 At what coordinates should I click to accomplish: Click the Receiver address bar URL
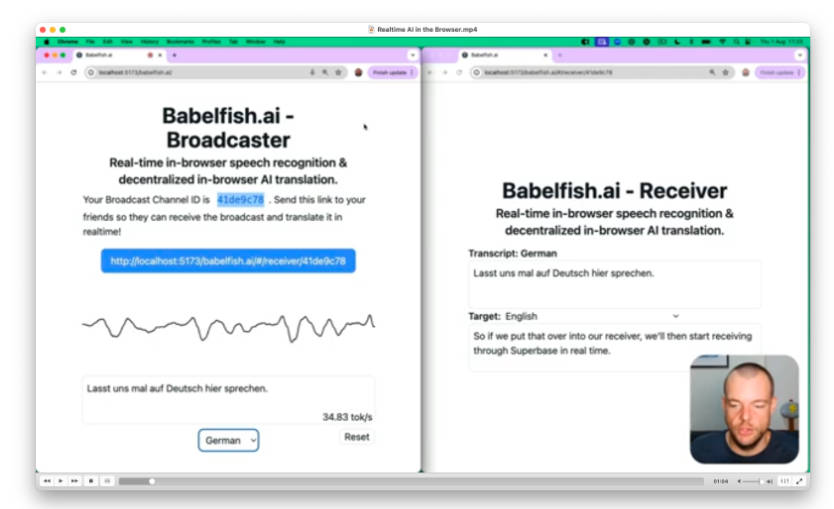[x=548, y=72]
